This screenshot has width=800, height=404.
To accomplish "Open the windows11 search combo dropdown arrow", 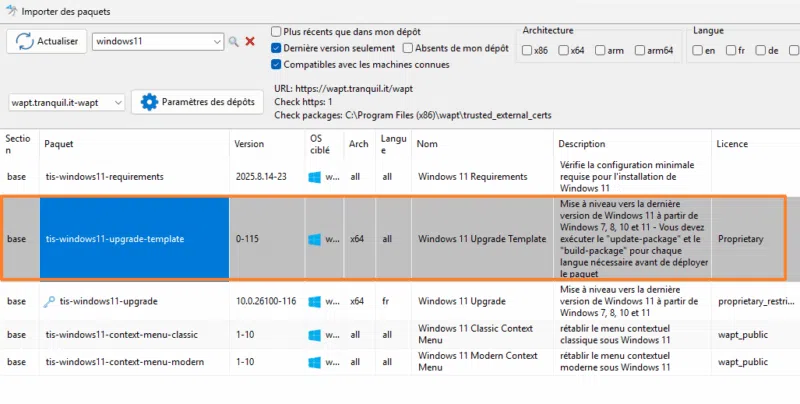I will [217, 42].
